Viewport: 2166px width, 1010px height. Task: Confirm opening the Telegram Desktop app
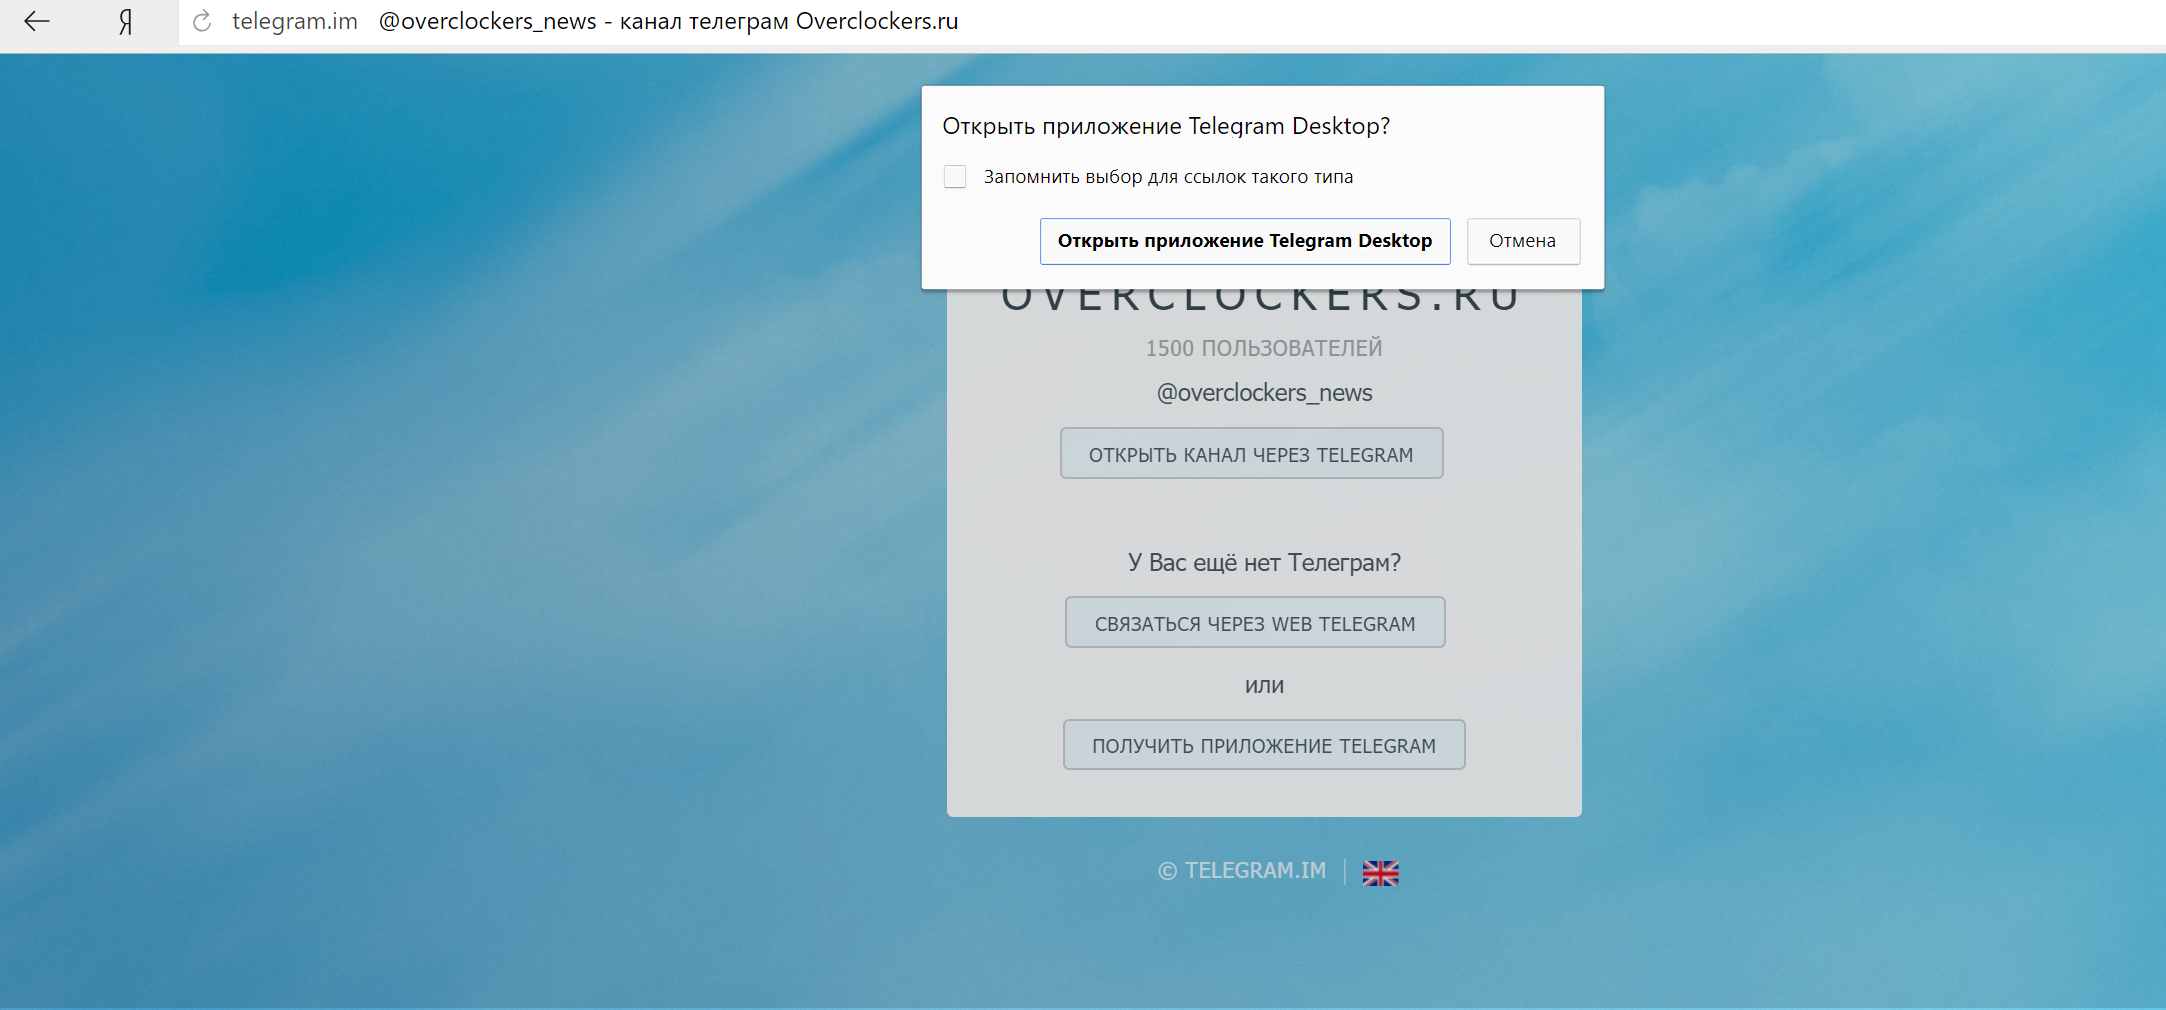[1245, 241]
